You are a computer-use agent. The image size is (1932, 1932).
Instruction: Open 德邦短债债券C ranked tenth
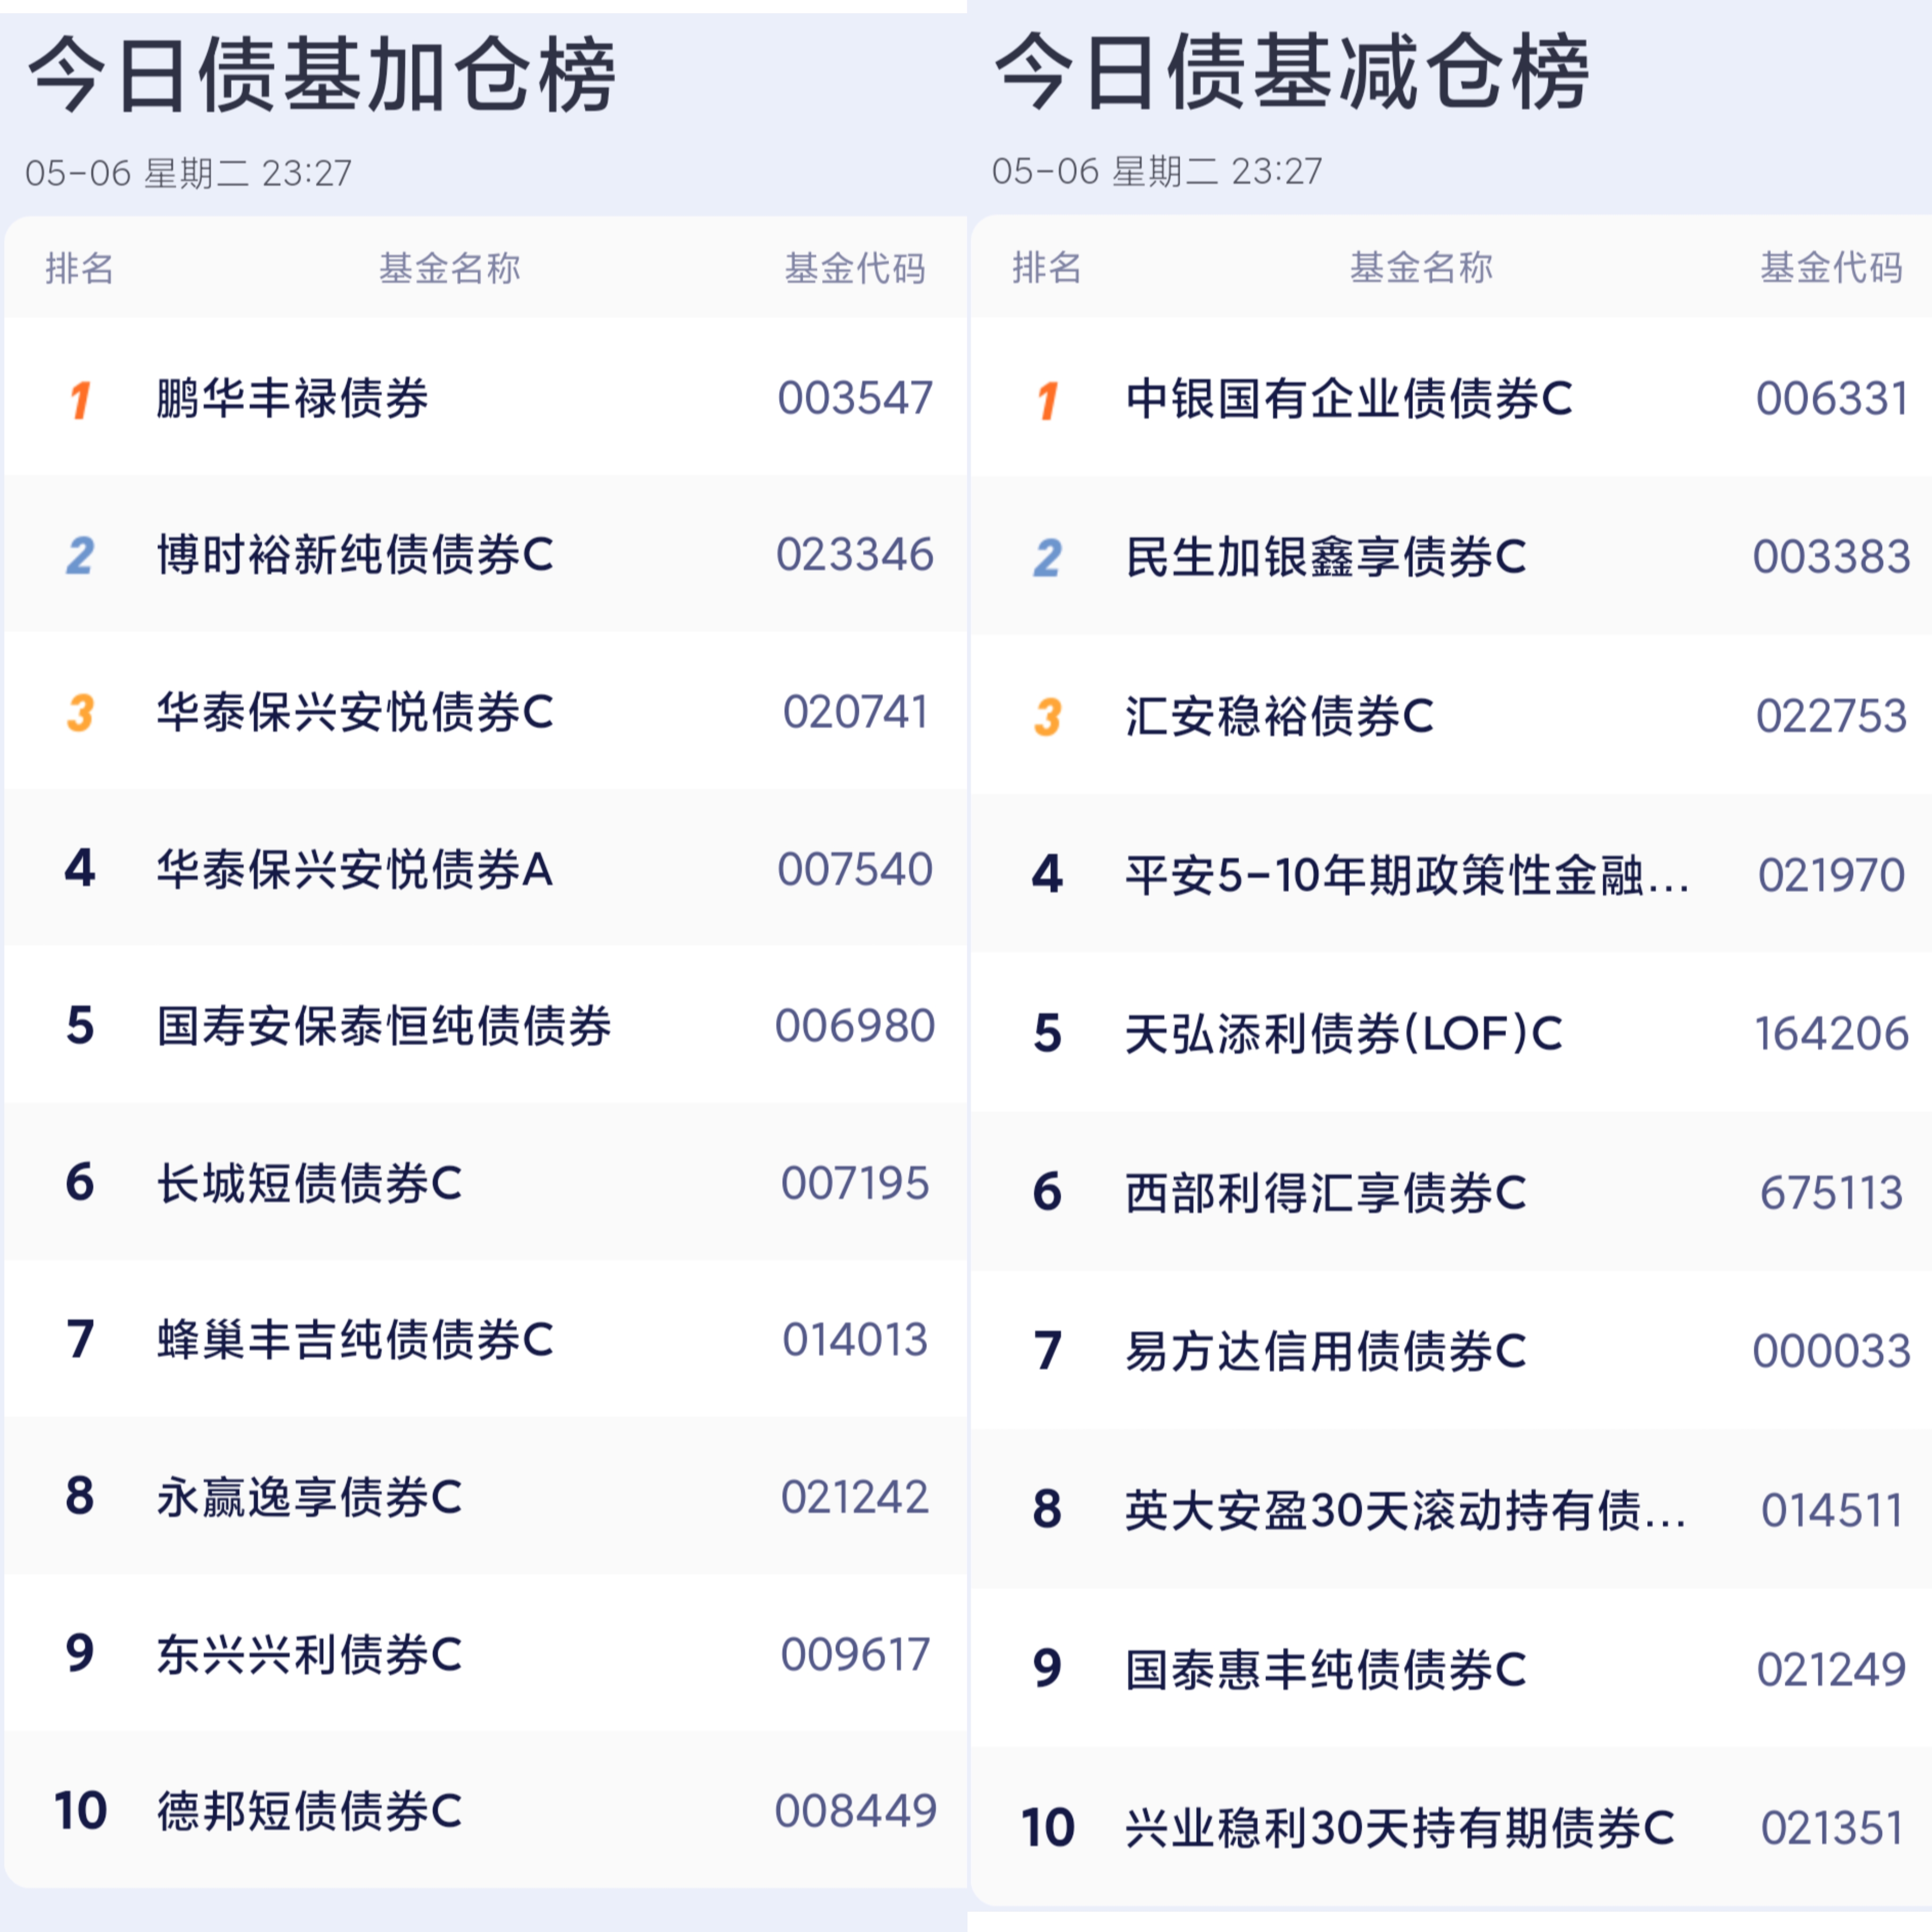[309, 1811]
